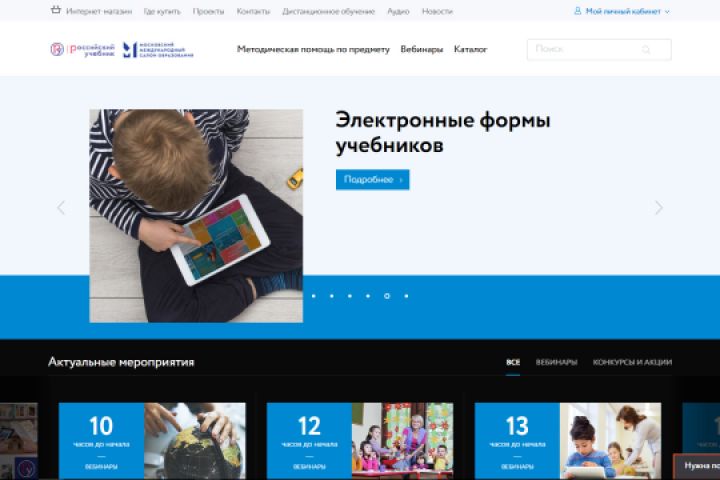
Task: Select the sixth carousel dot
Action: (x=406, y=296)
